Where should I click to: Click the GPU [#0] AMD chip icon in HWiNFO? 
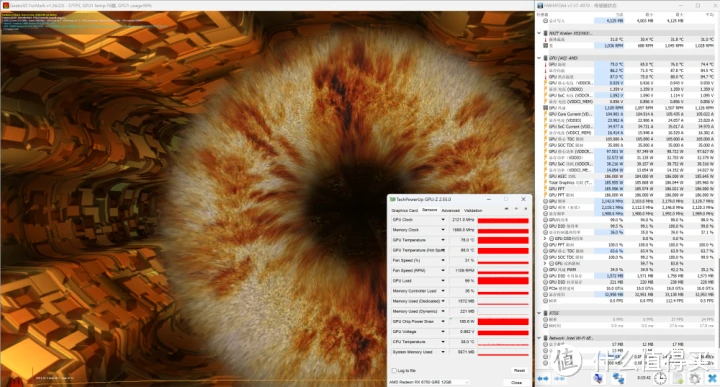coord(546,58)
